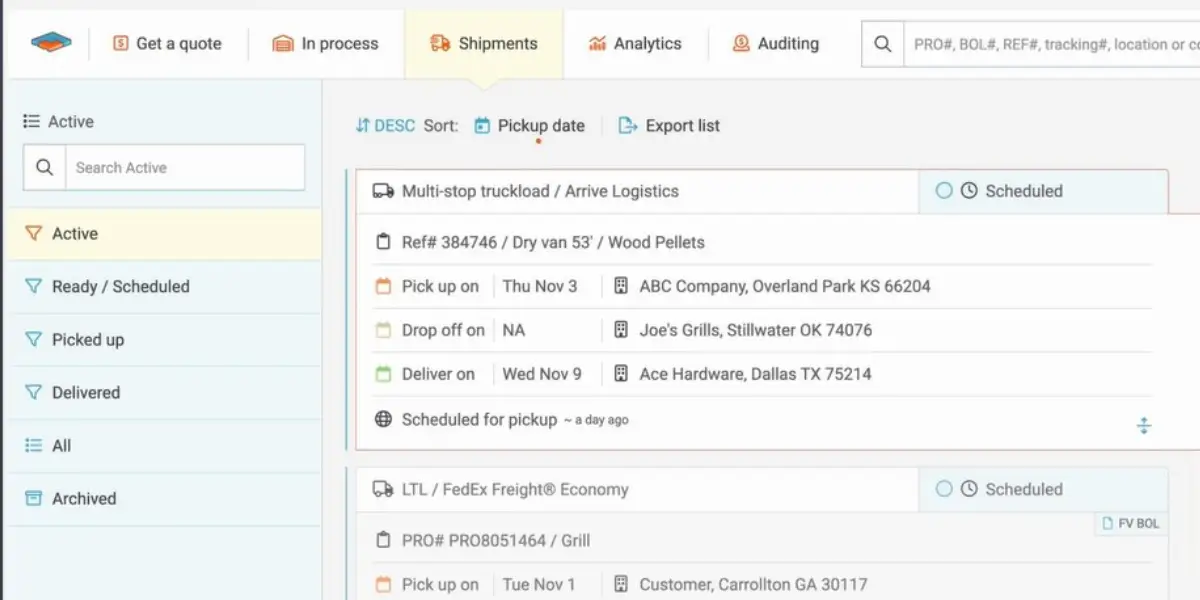Click the building icon beside Joe's Grills
Viewport: 1200px width, 600px height.
click(620, 330)
